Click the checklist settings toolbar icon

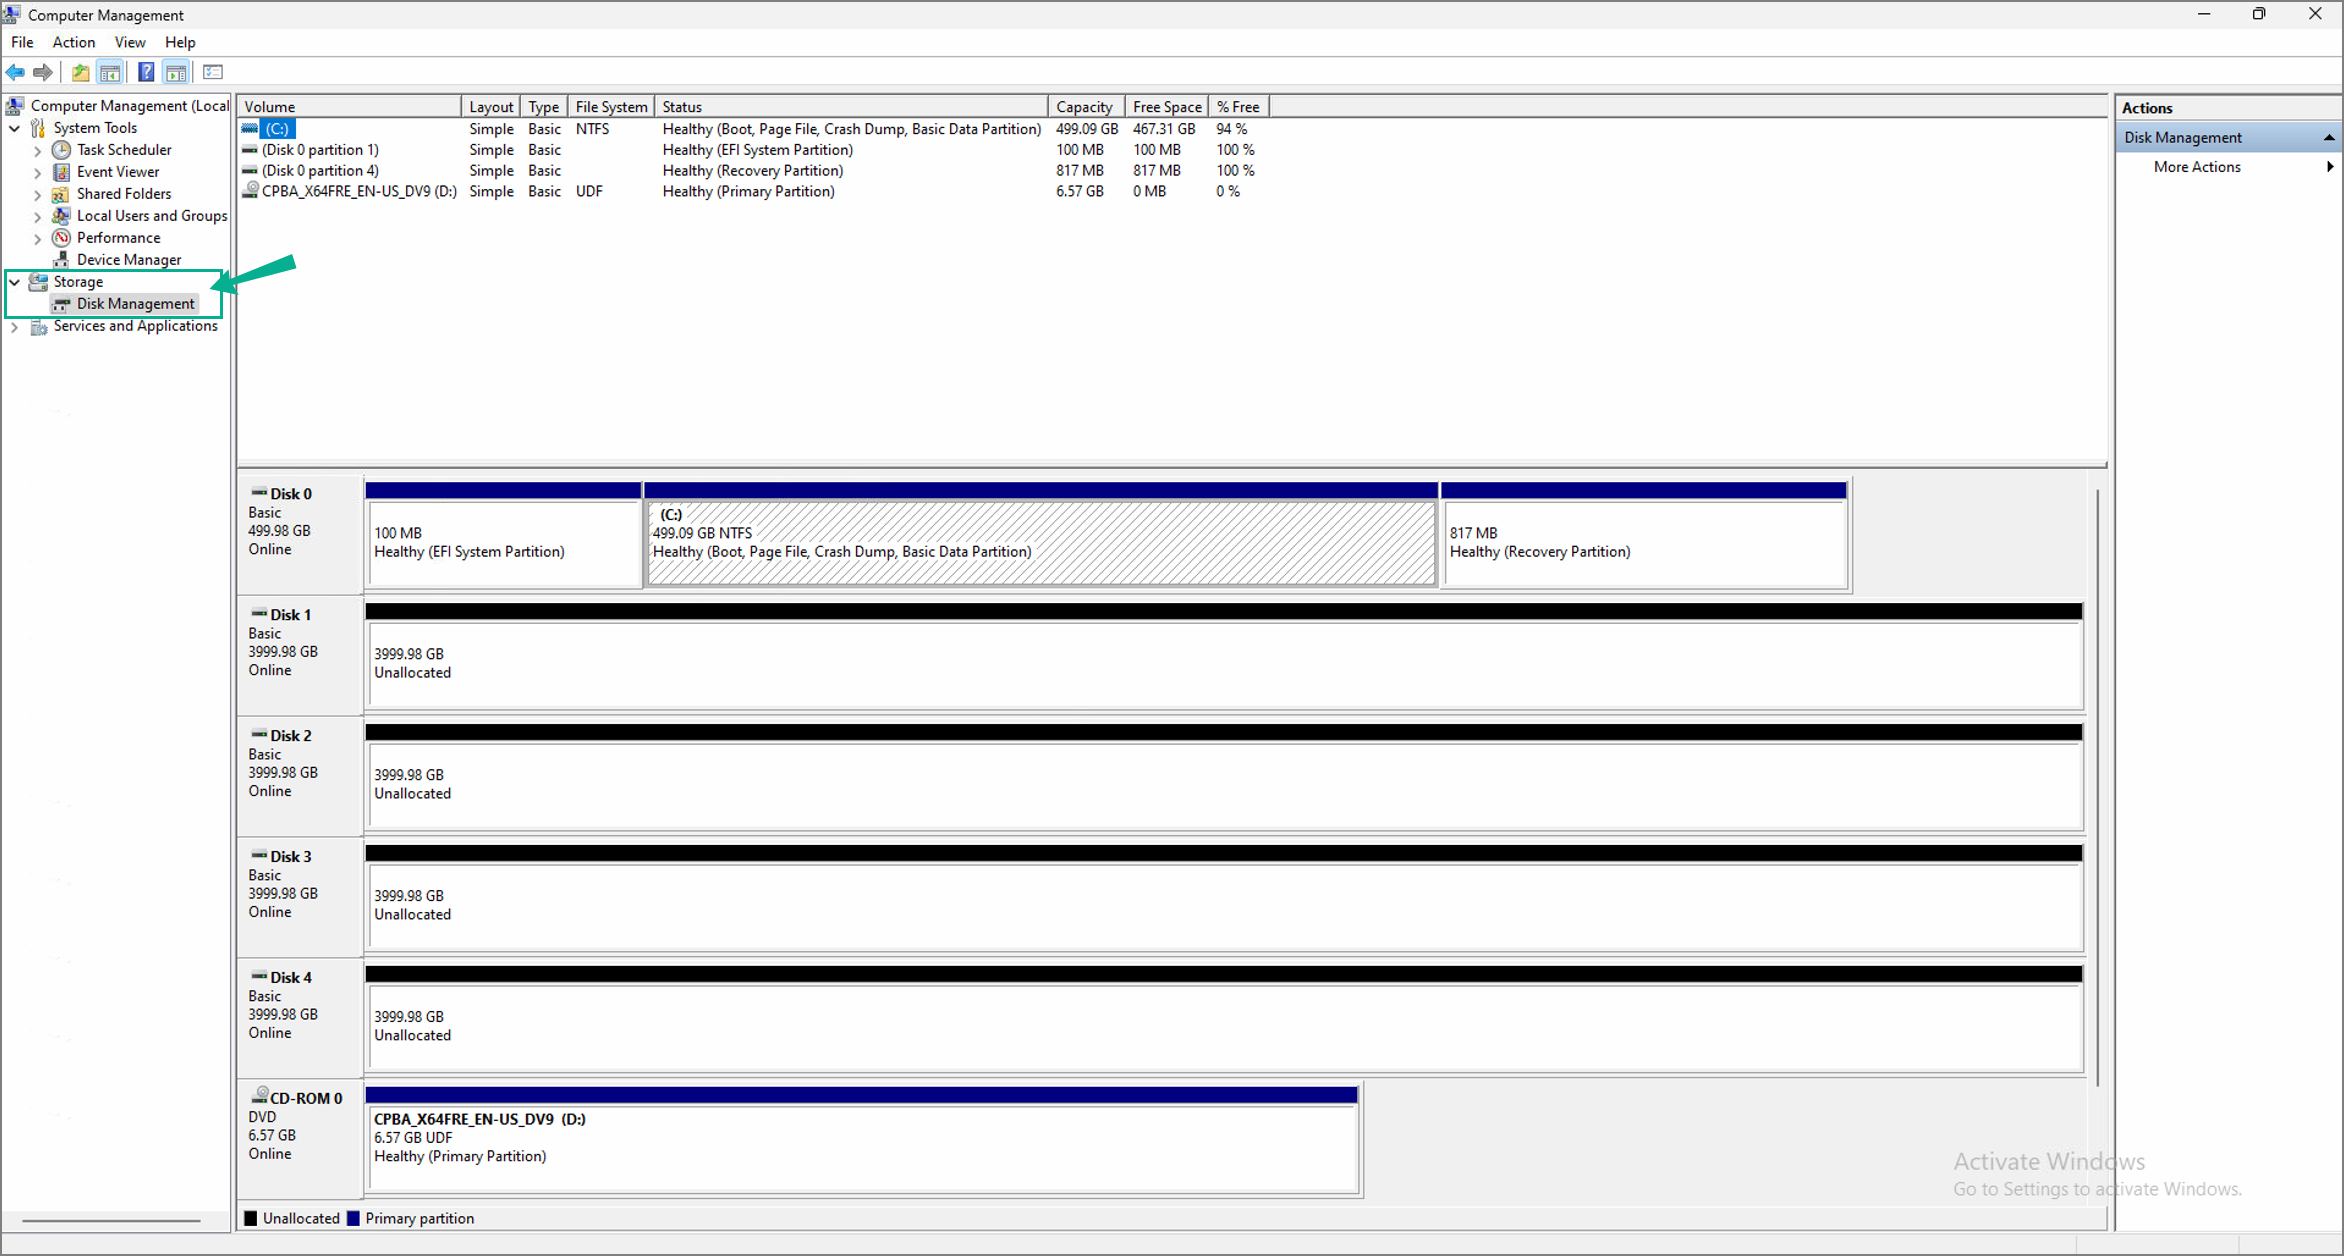[x=213, y=72]
